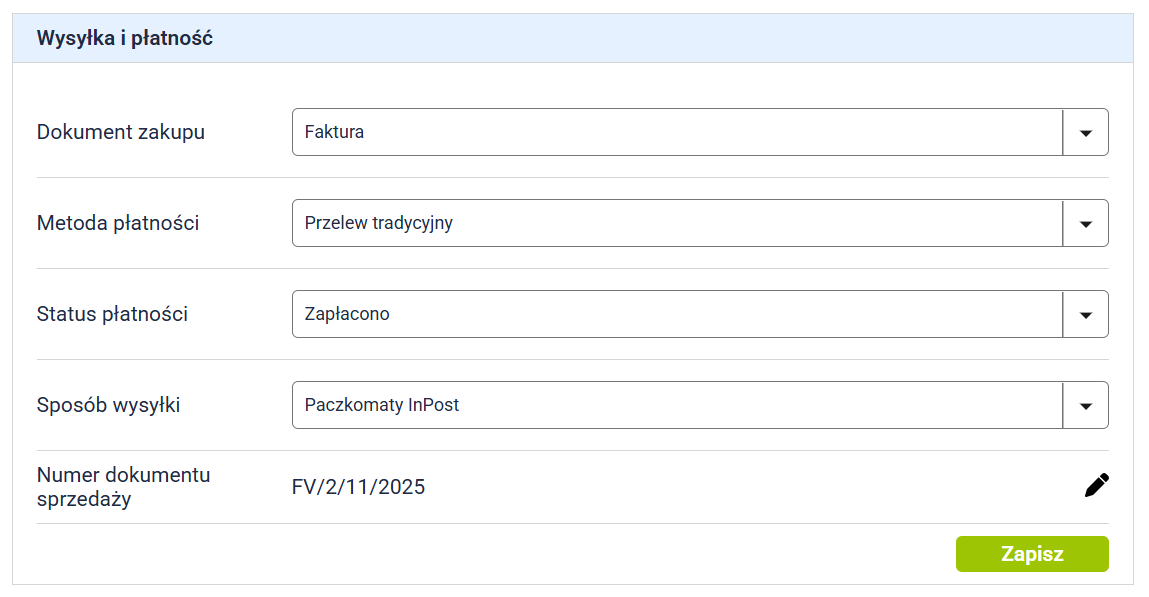Click the Metoda płatności label

point(118,223)
